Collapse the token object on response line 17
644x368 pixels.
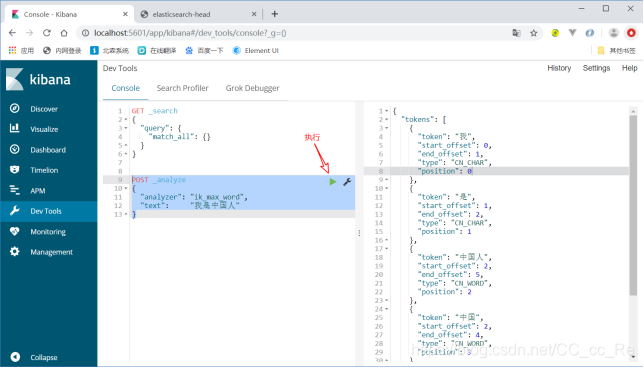386,249
